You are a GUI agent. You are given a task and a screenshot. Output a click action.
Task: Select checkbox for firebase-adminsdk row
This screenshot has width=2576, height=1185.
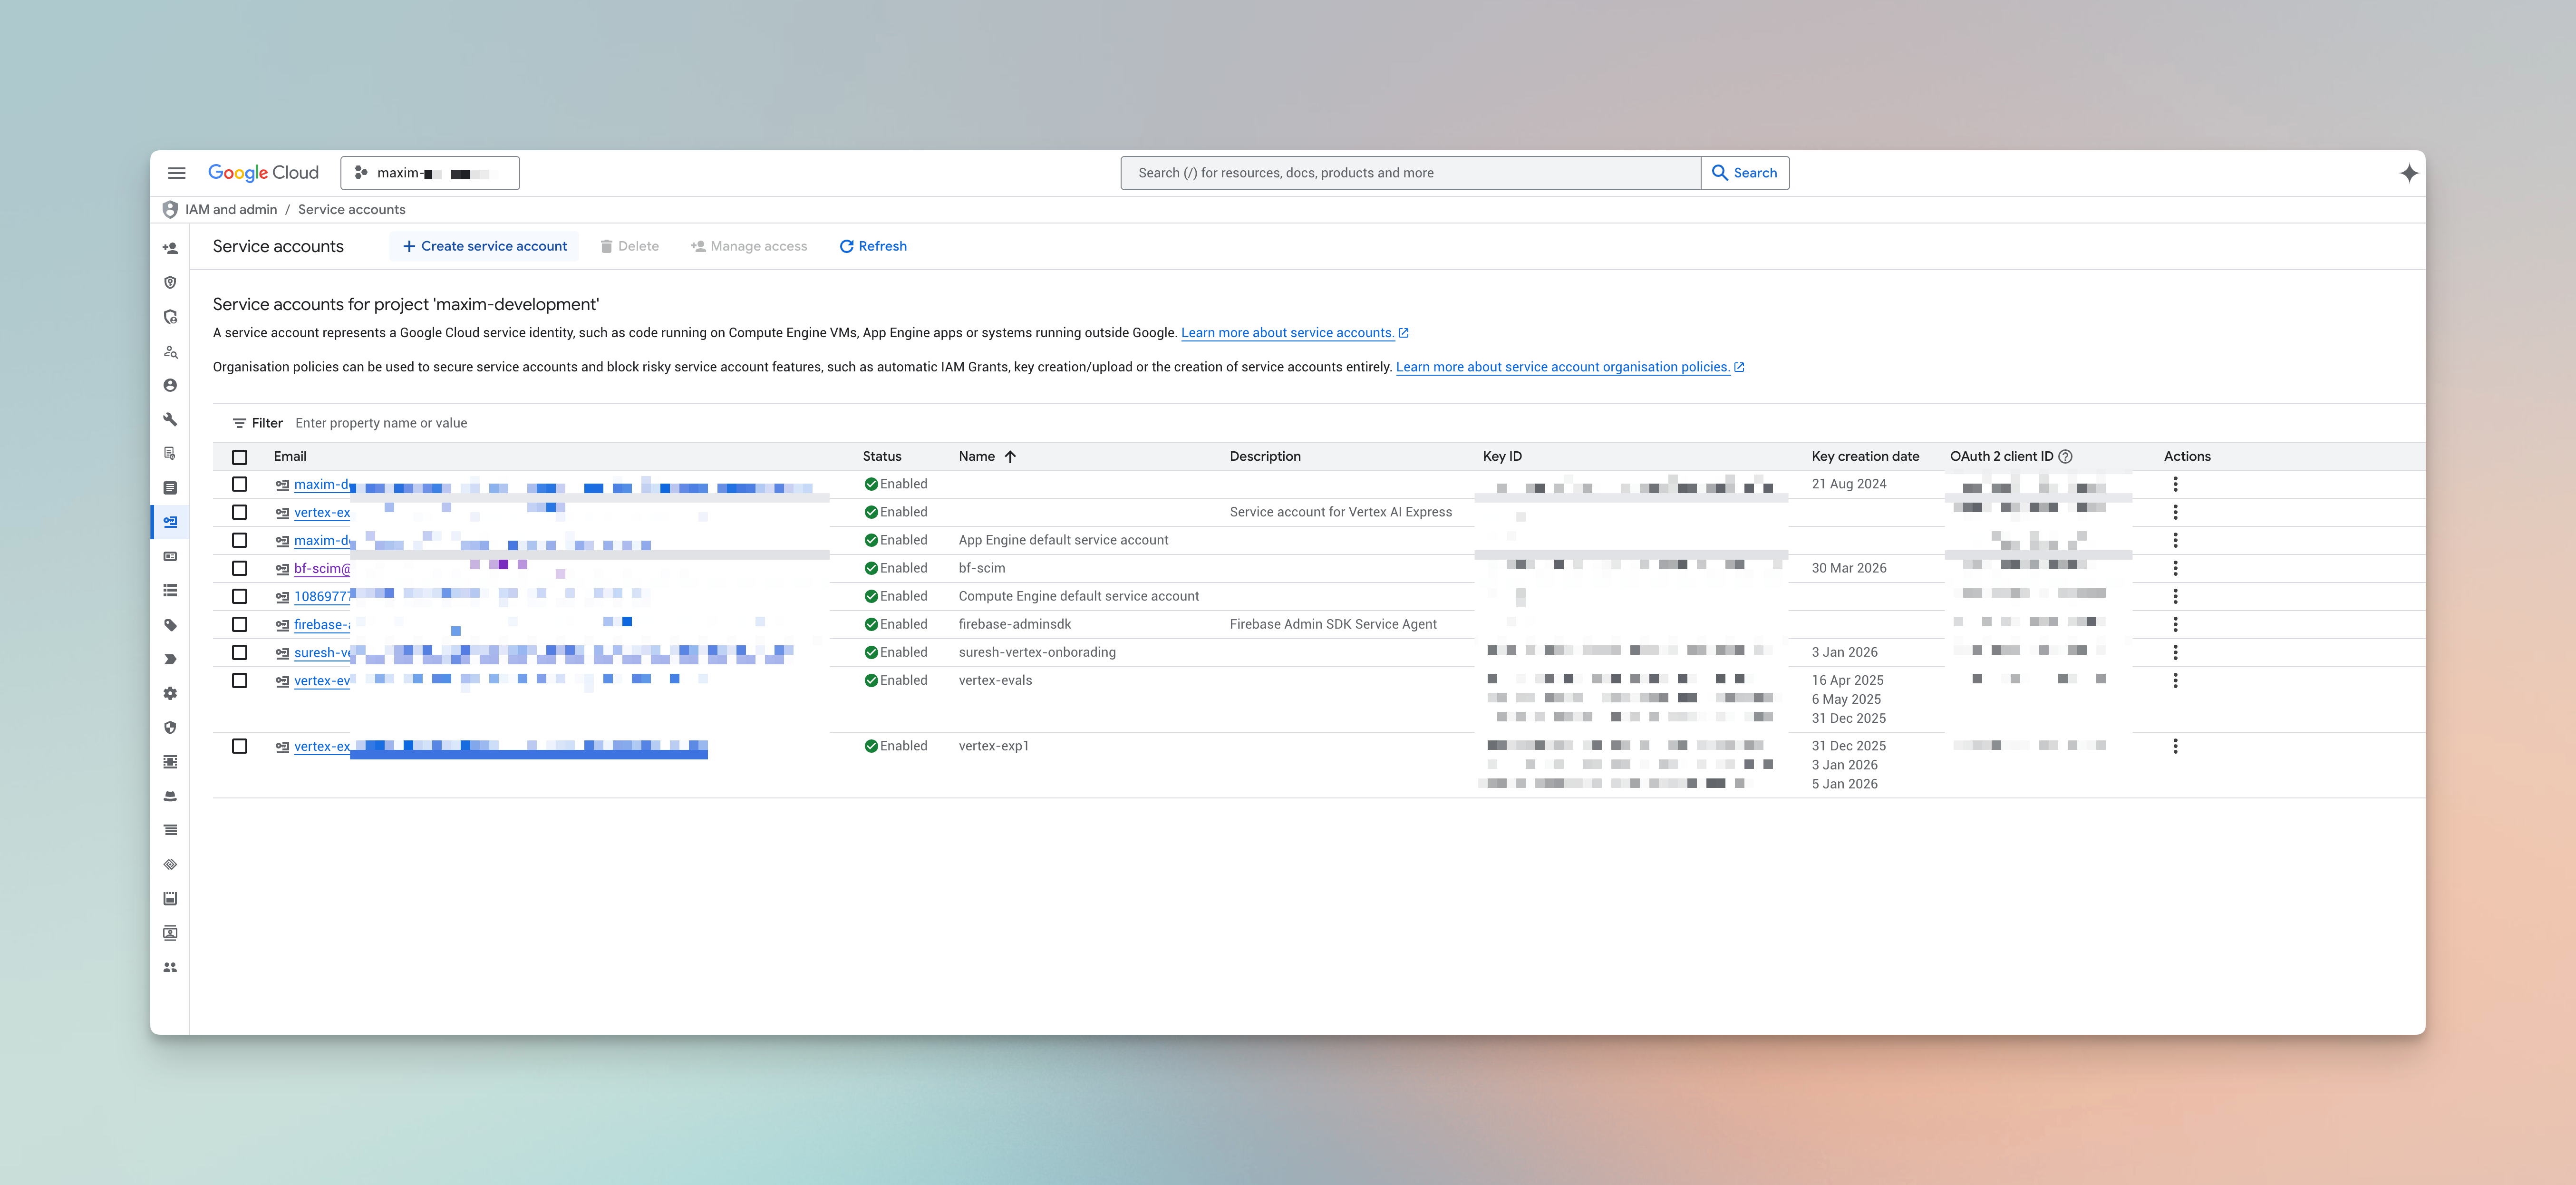240,624
